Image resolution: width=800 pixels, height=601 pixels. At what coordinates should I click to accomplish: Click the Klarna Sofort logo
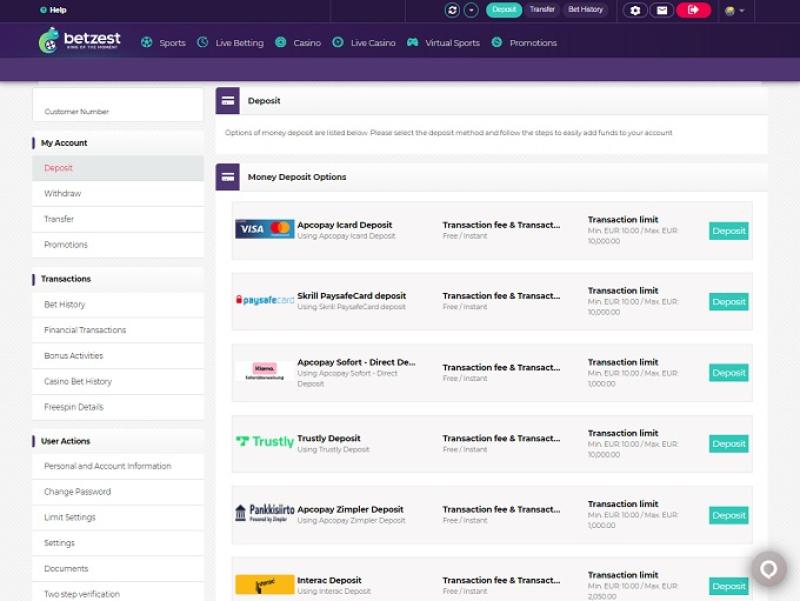(265, 371)
